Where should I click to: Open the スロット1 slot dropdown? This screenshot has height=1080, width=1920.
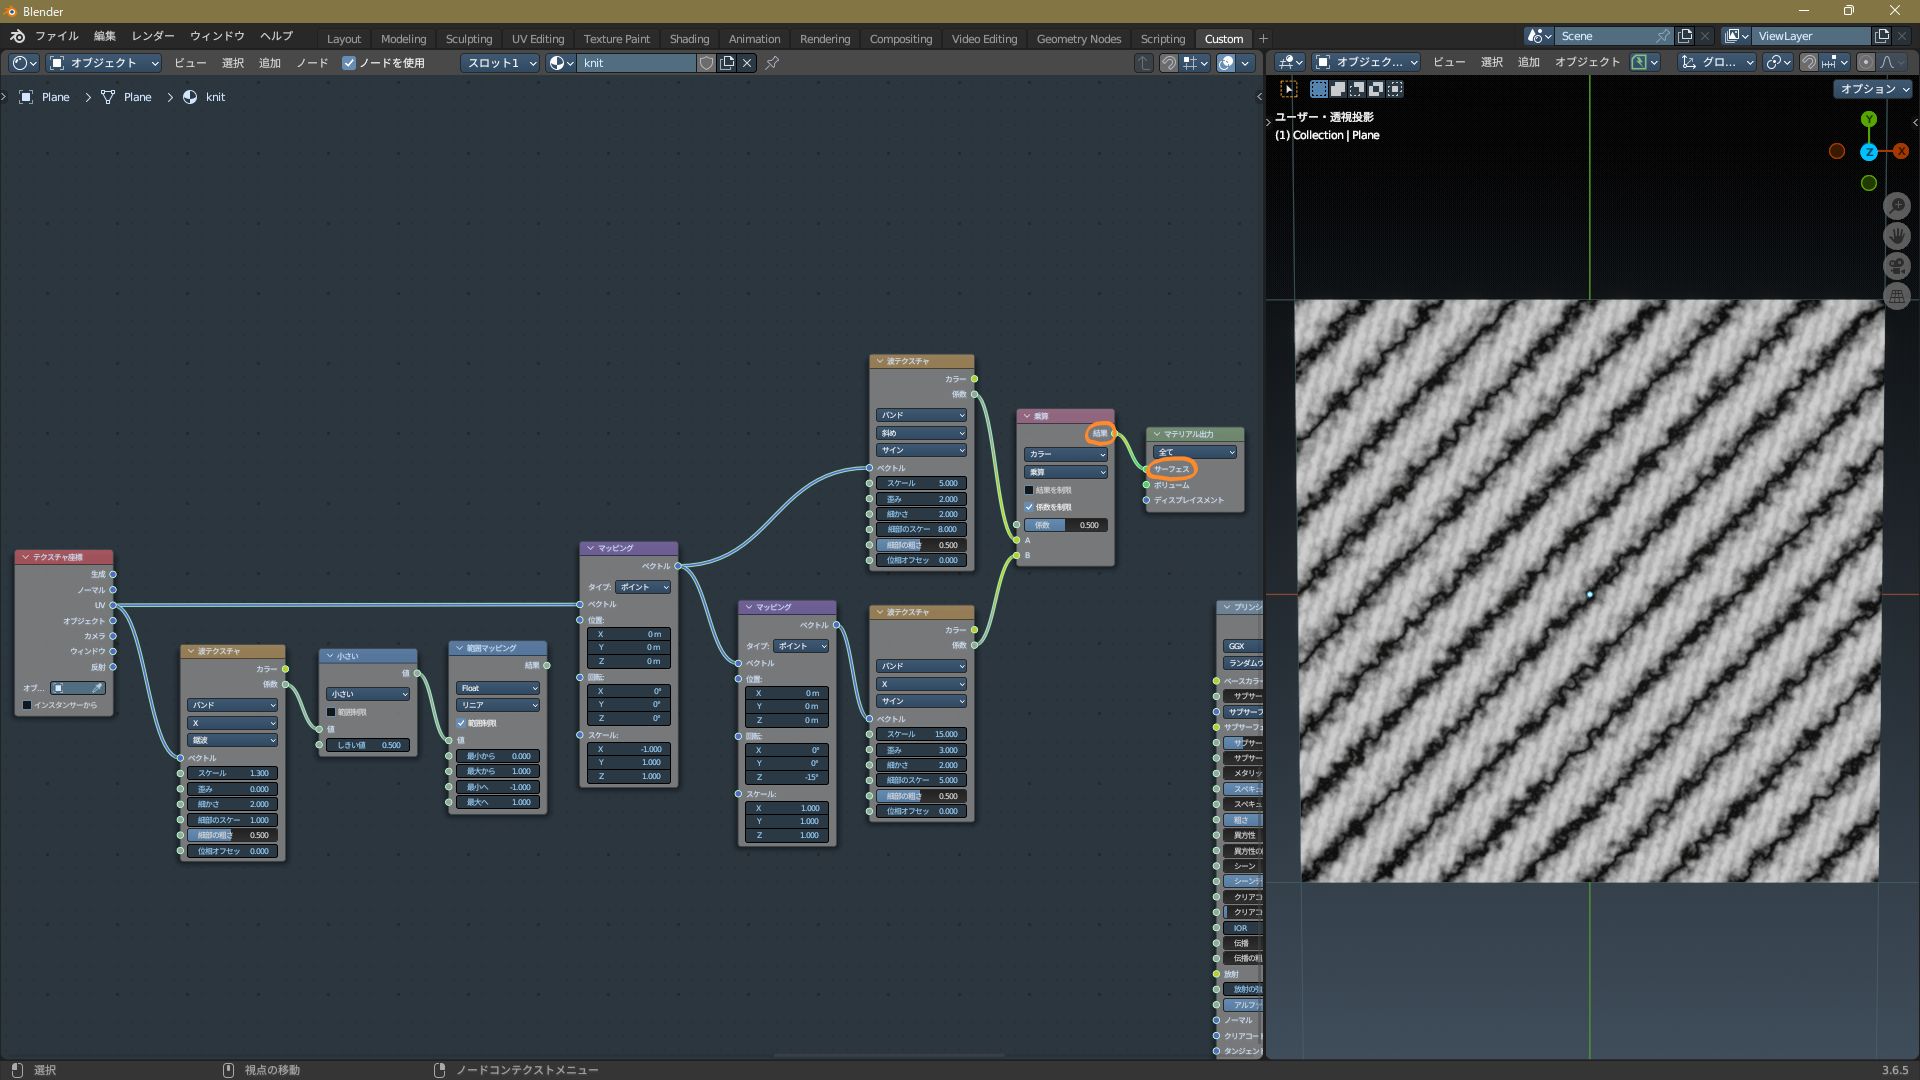pyautogui.click(x=500, y=63)
